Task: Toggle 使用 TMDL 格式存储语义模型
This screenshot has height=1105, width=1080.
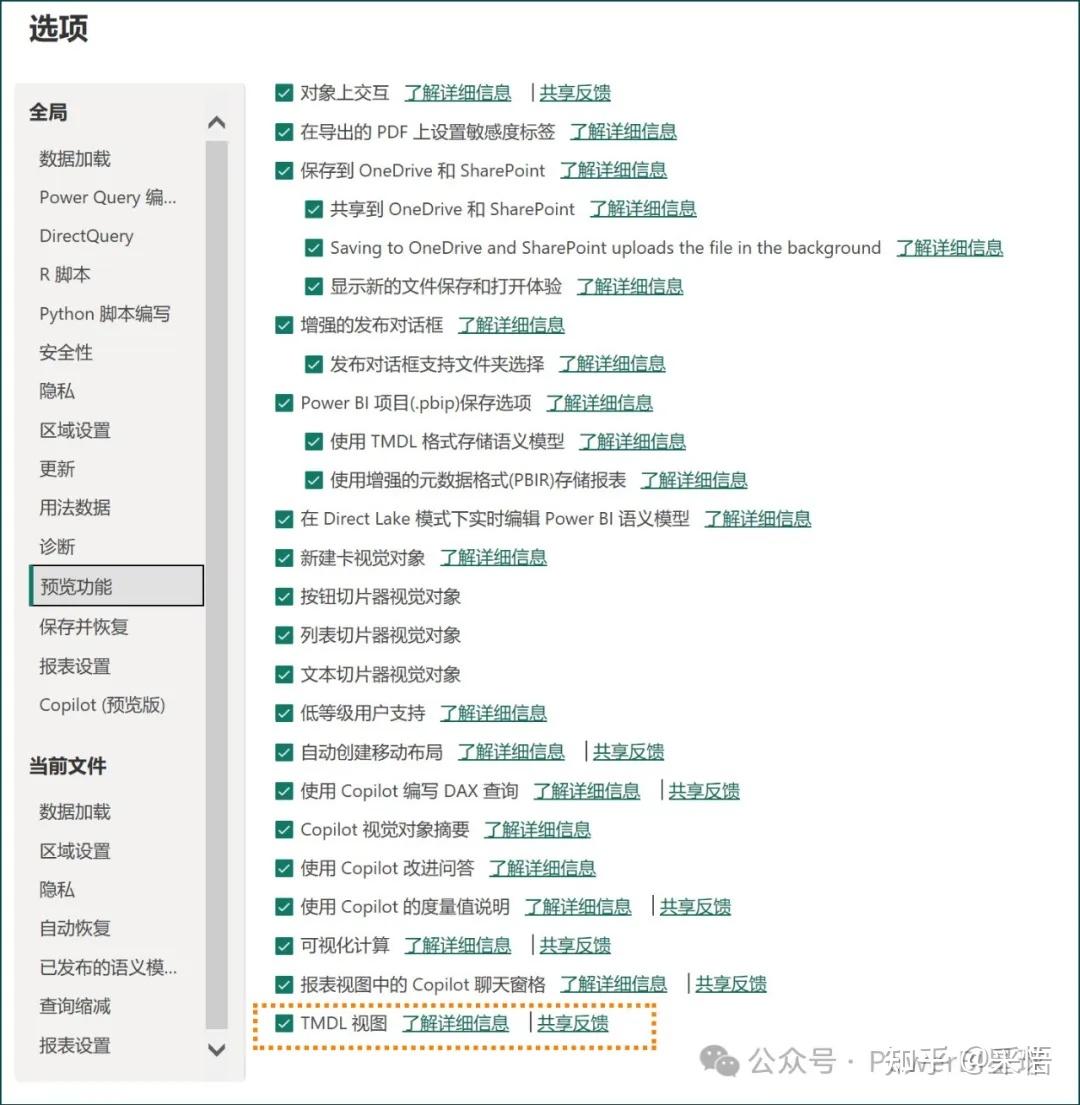Action: [x=314, y=441]
